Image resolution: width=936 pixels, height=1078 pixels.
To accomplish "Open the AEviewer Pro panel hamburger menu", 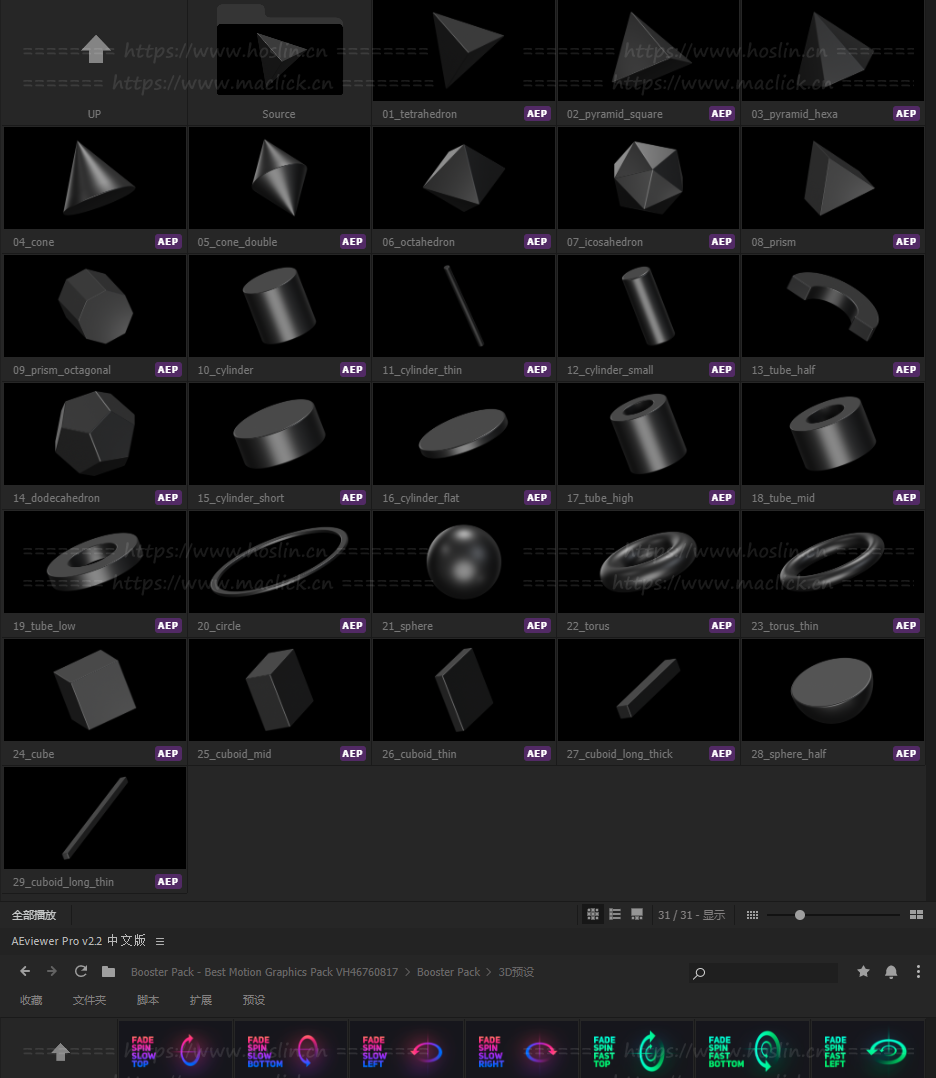I will (x=160, y=941).
